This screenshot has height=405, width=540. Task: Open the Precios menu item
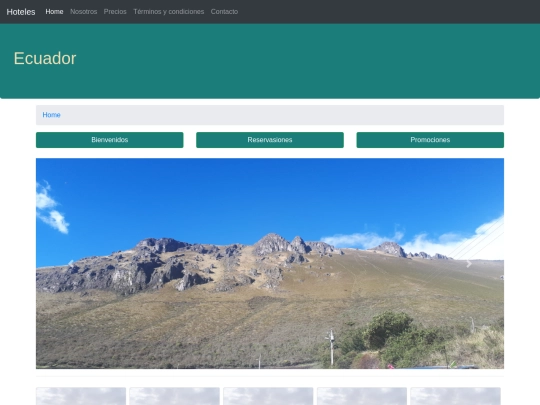(x=115, y=12)
